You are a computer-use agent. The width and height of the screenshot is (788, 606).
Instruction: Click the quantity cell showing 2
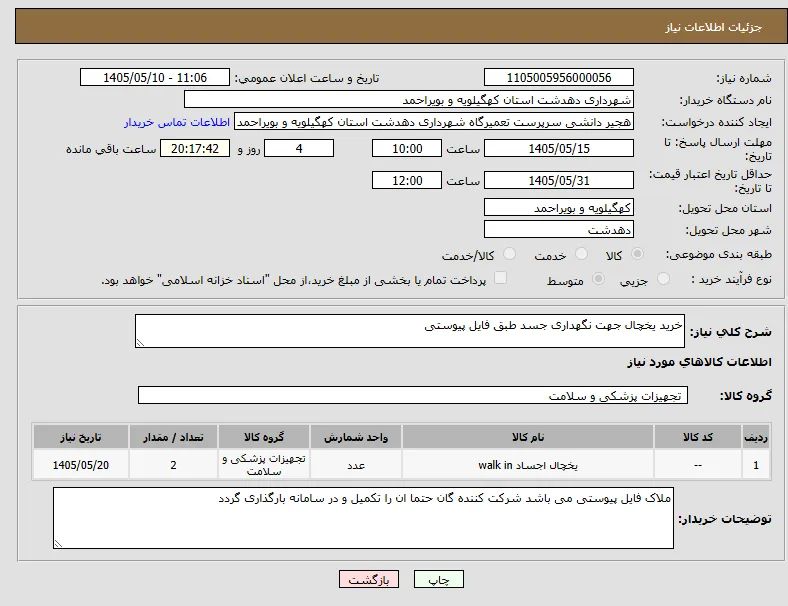coord(173,465)
